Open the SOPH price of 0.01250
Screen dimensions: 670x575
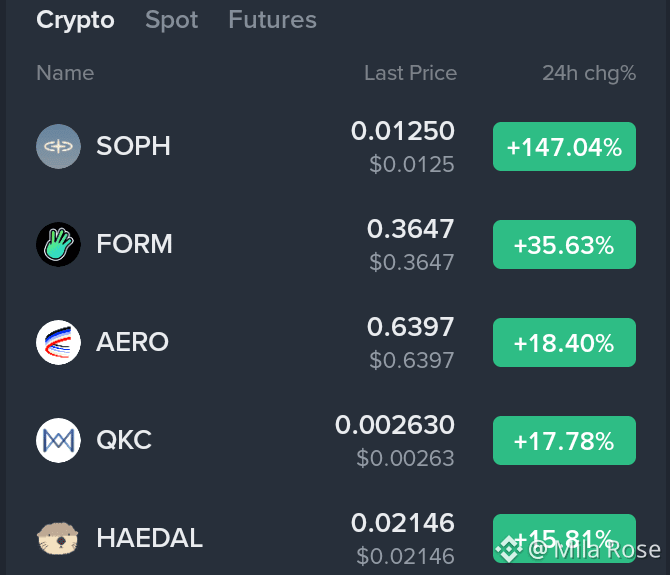click(403, 131)
